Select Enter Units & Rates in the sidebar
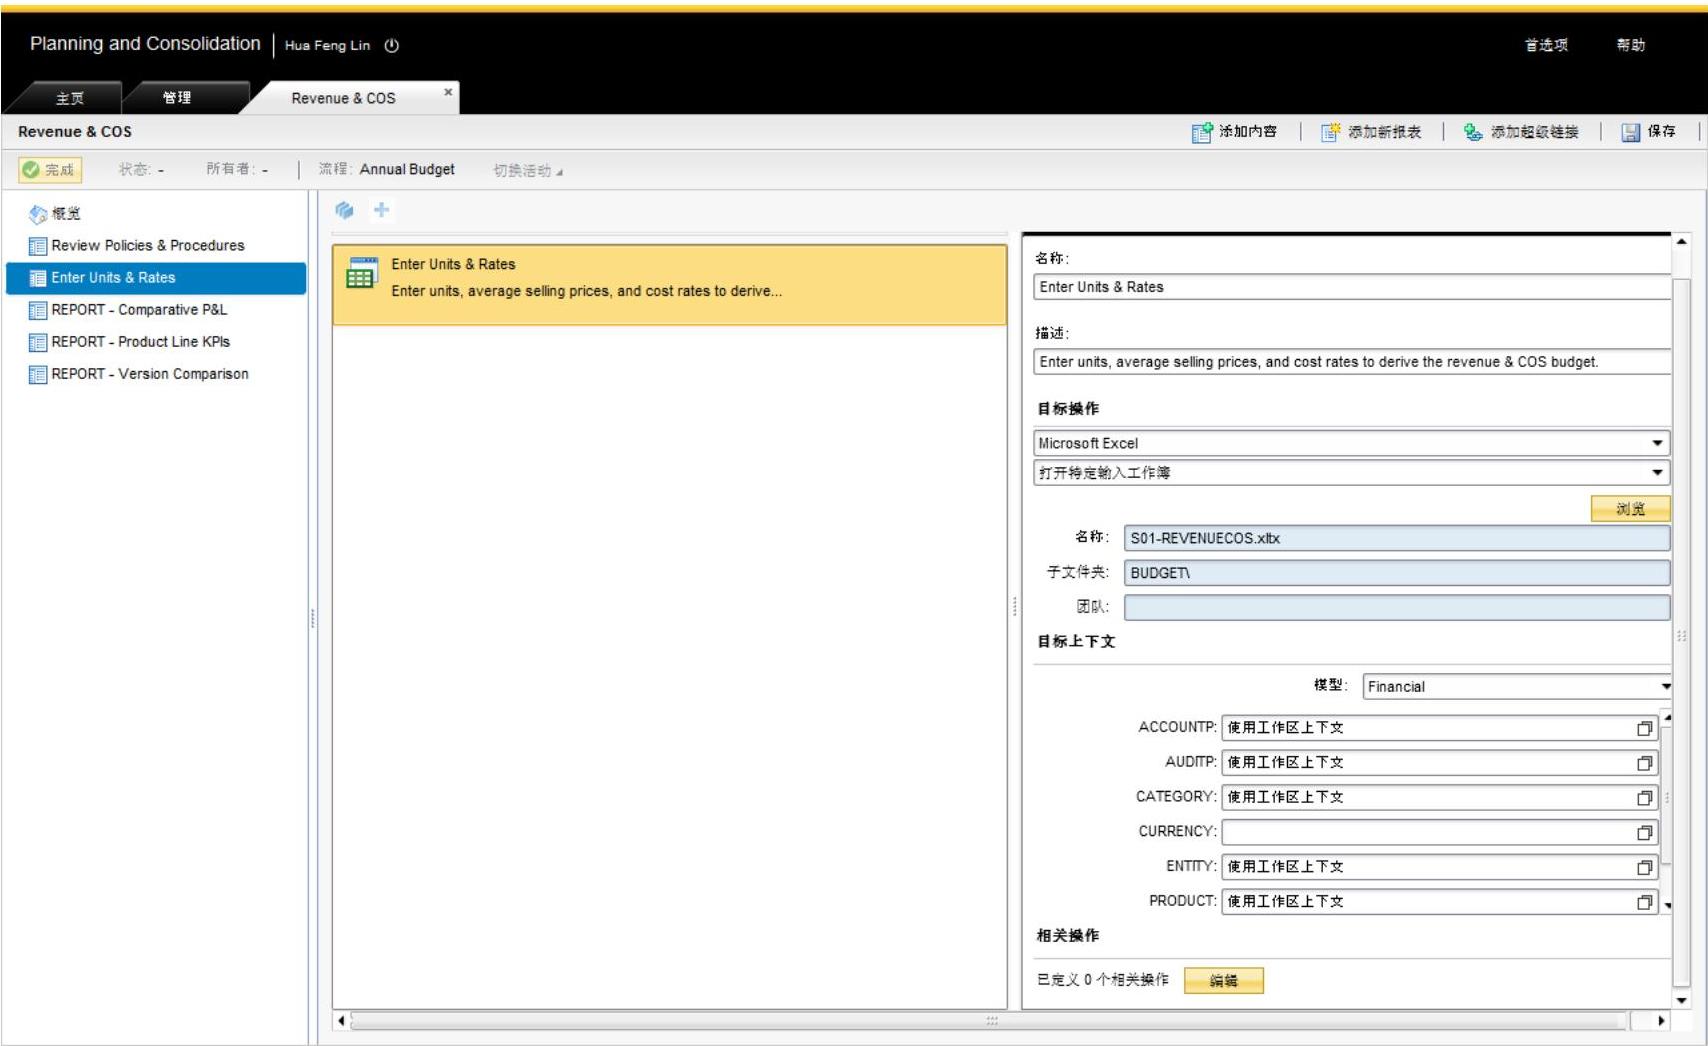 [x=156, y=278]
